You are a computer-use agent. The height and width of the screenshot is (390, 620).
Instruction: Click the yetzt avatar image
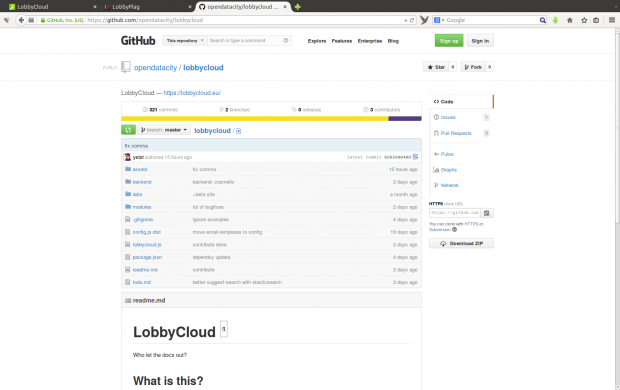tap(127, 157)
